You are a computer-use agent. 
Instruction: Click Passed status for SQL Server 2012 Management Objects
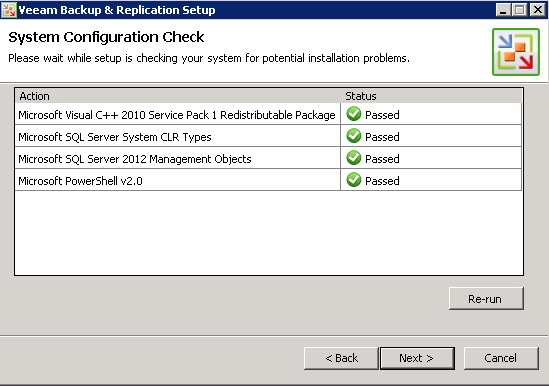[382, 159]
